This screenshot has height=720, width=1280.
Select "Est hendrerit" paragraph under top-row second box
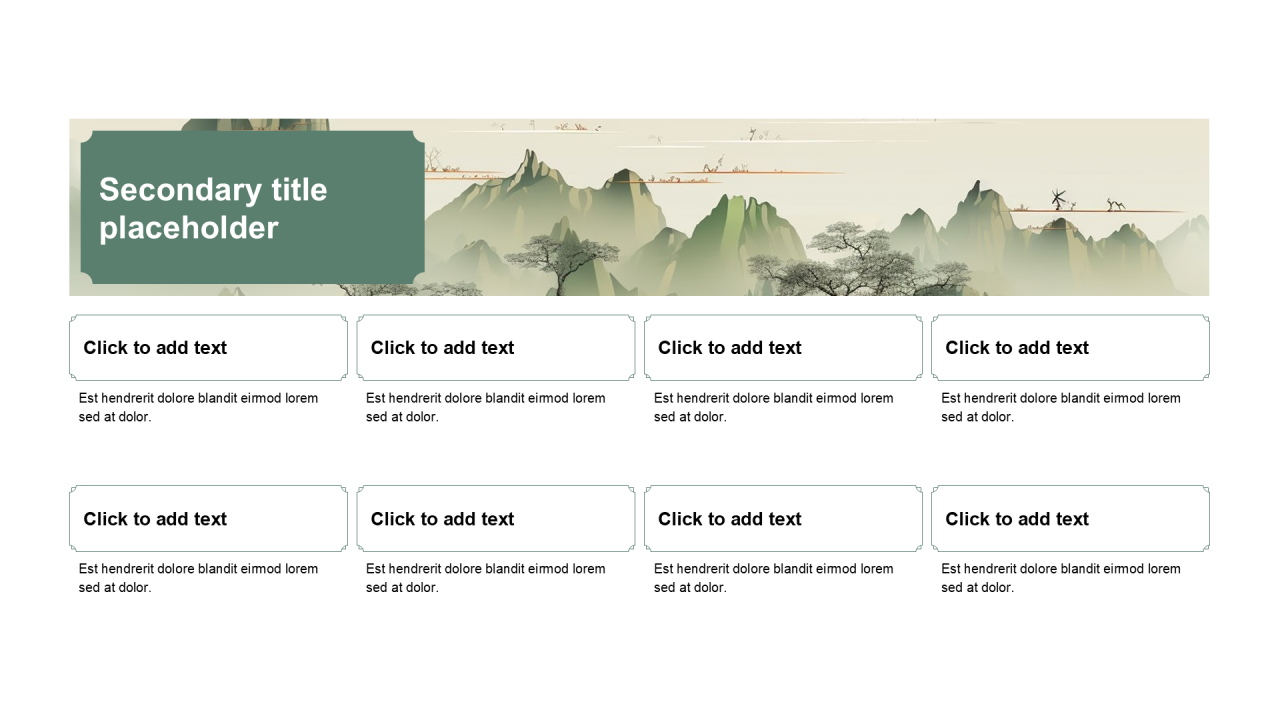[486, 407]
